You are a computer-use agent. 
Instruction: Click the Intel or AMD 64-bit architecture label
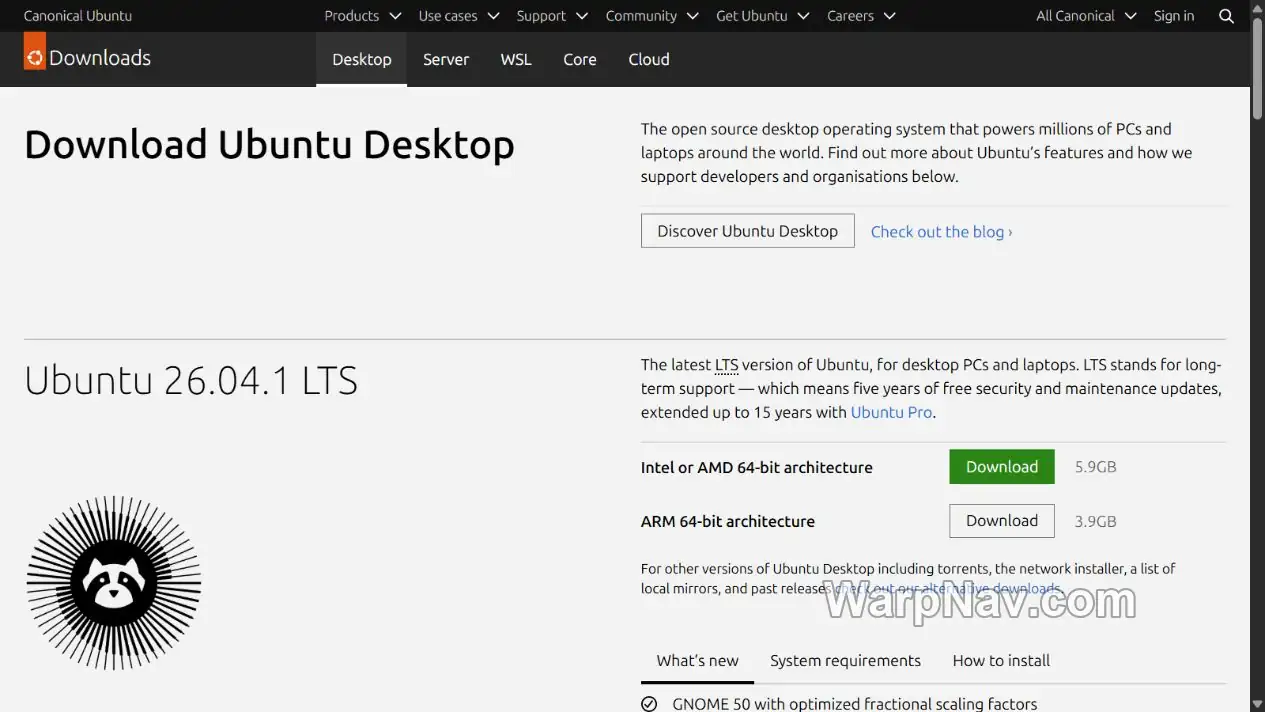click(757, 467)
